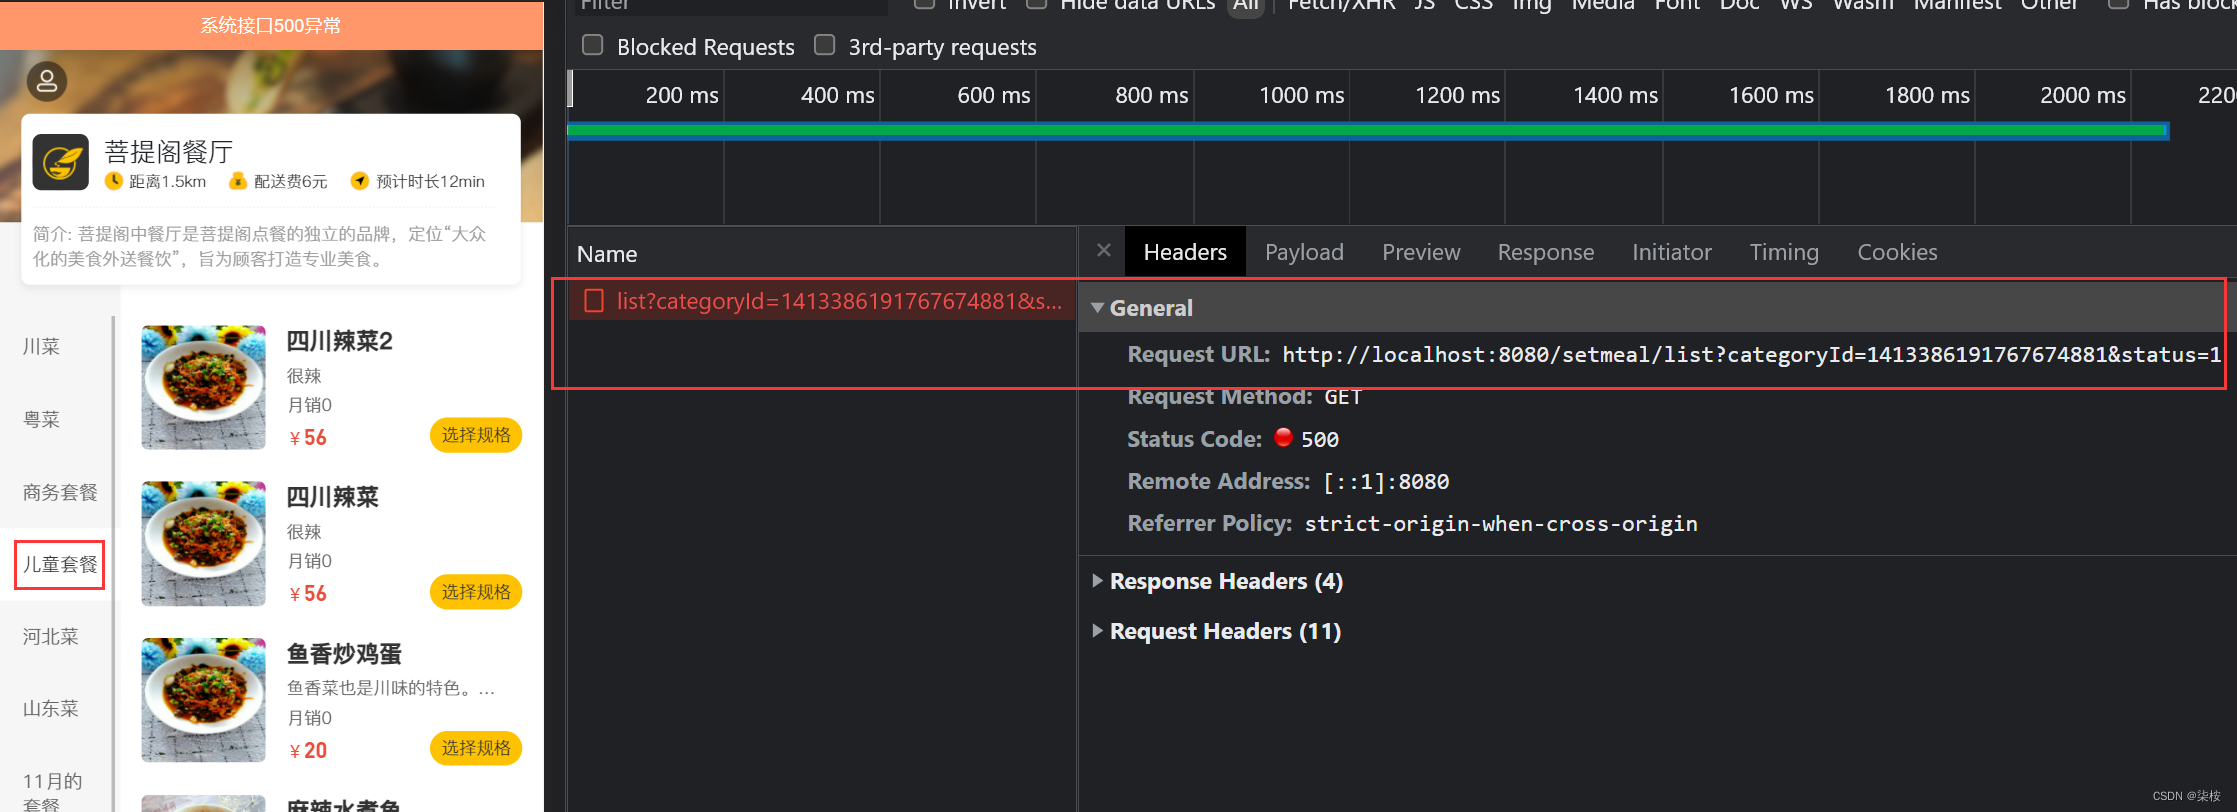This screenshot has height=812, width=2237.
Task: Click the clock icon beside 距离1.5km
Action: [114, 181]
